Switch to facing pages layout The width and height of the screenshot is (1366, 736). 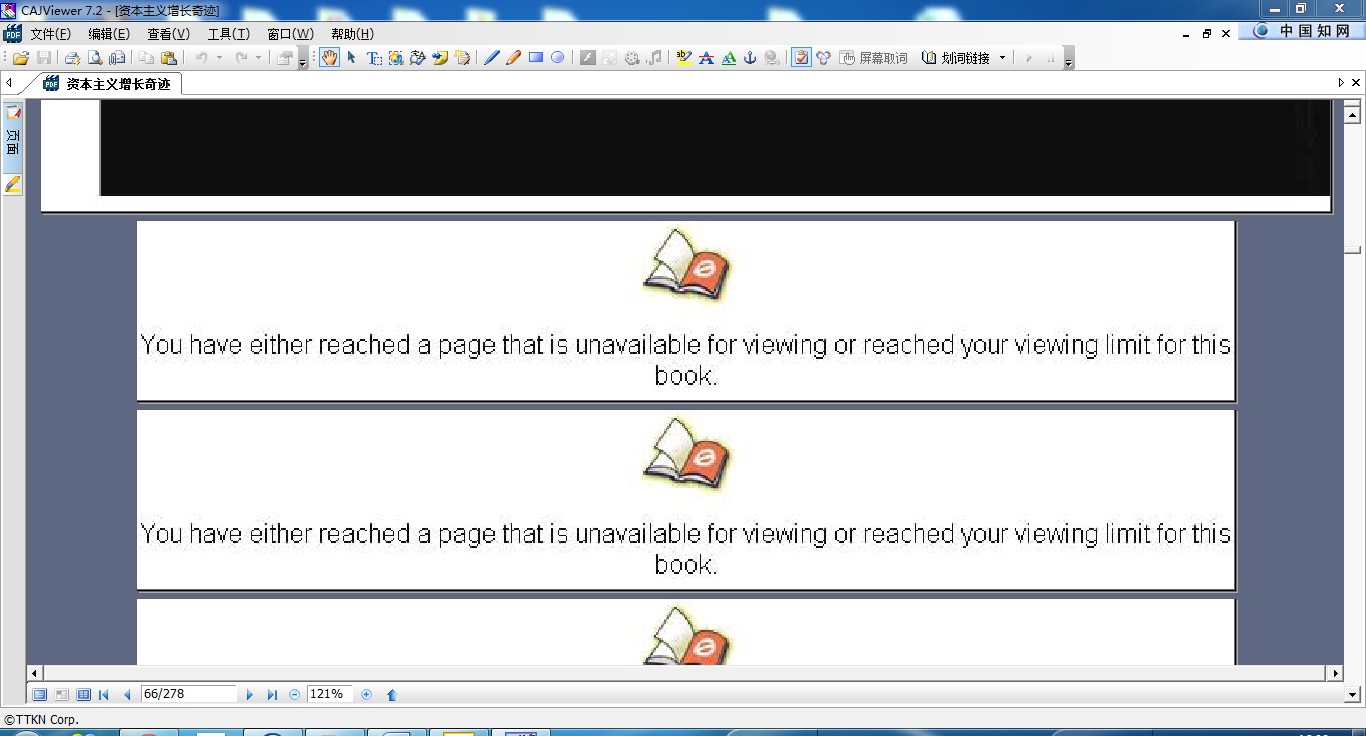(x=83, y=694)
